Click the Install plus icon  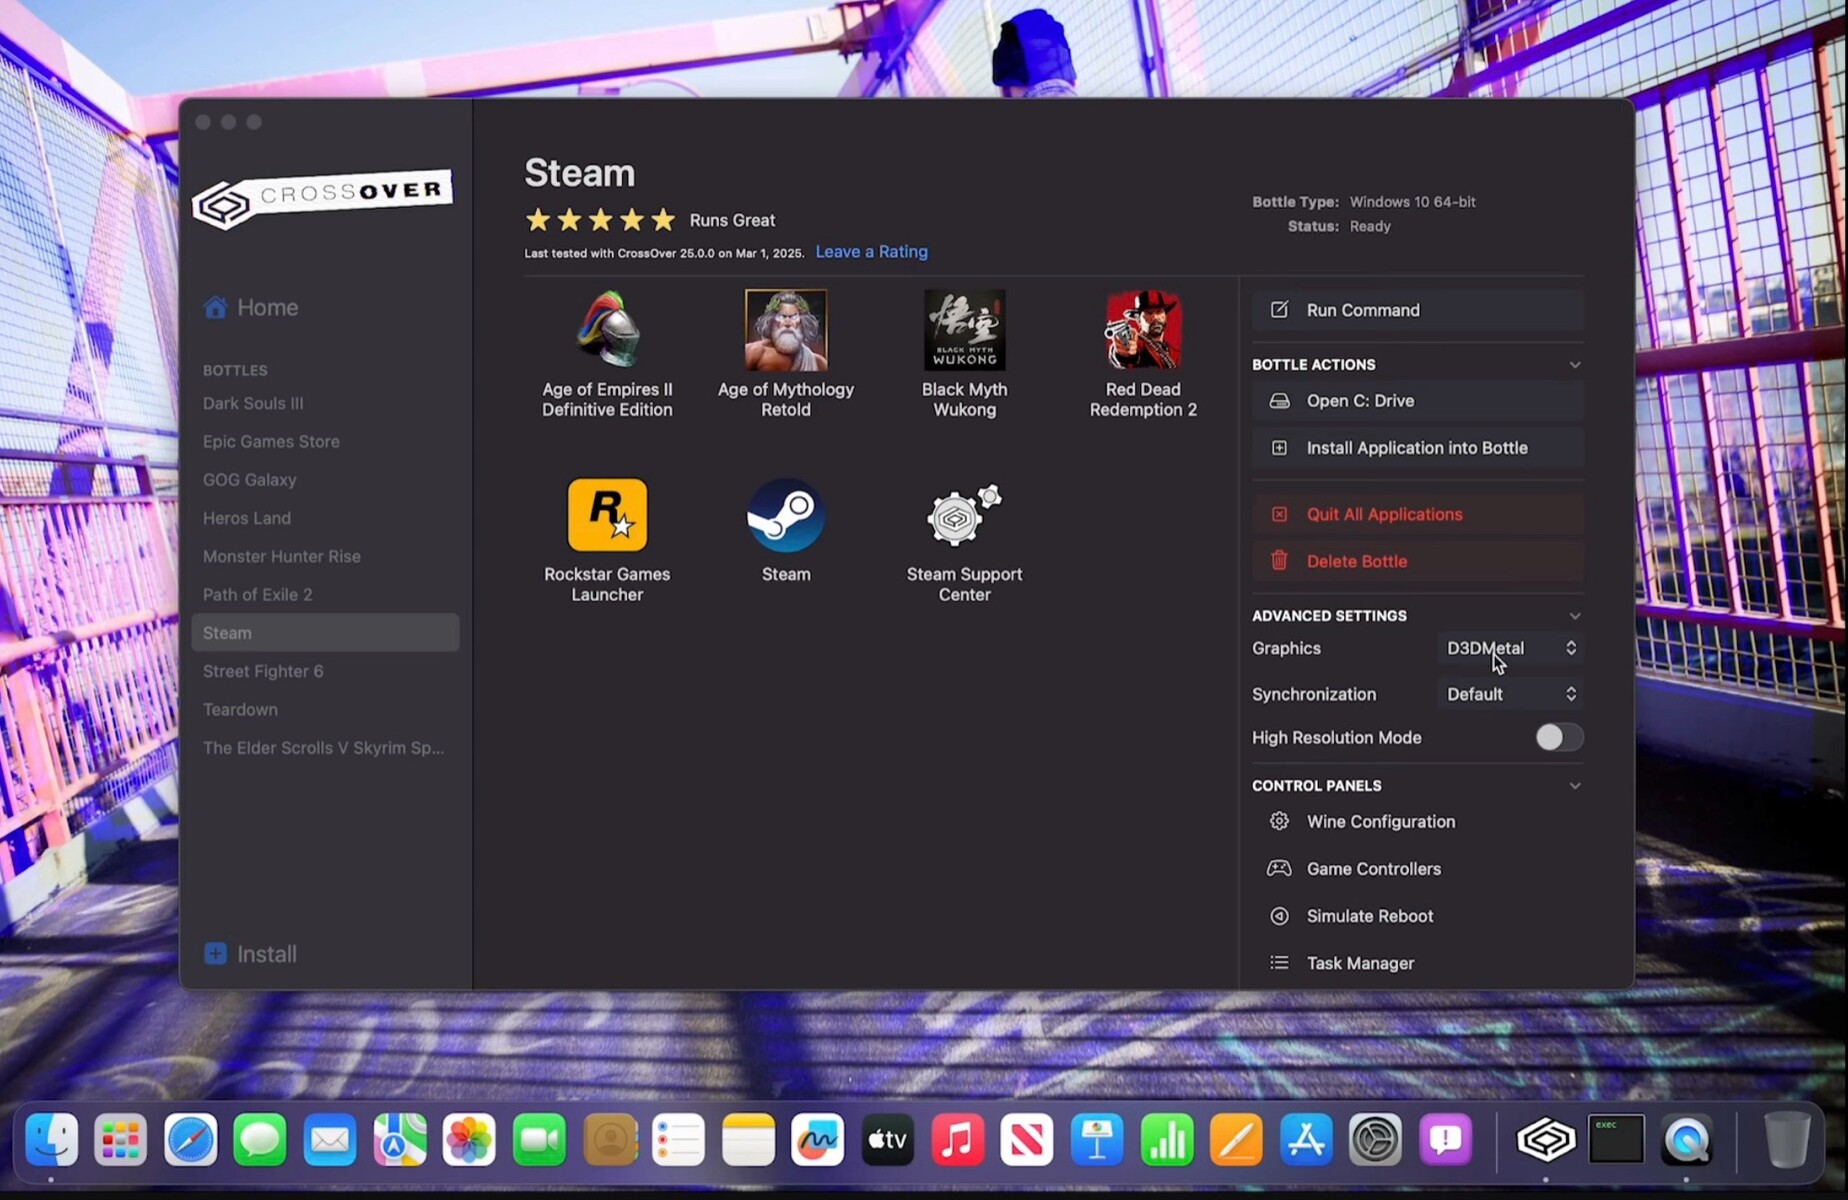coord(215,953)
